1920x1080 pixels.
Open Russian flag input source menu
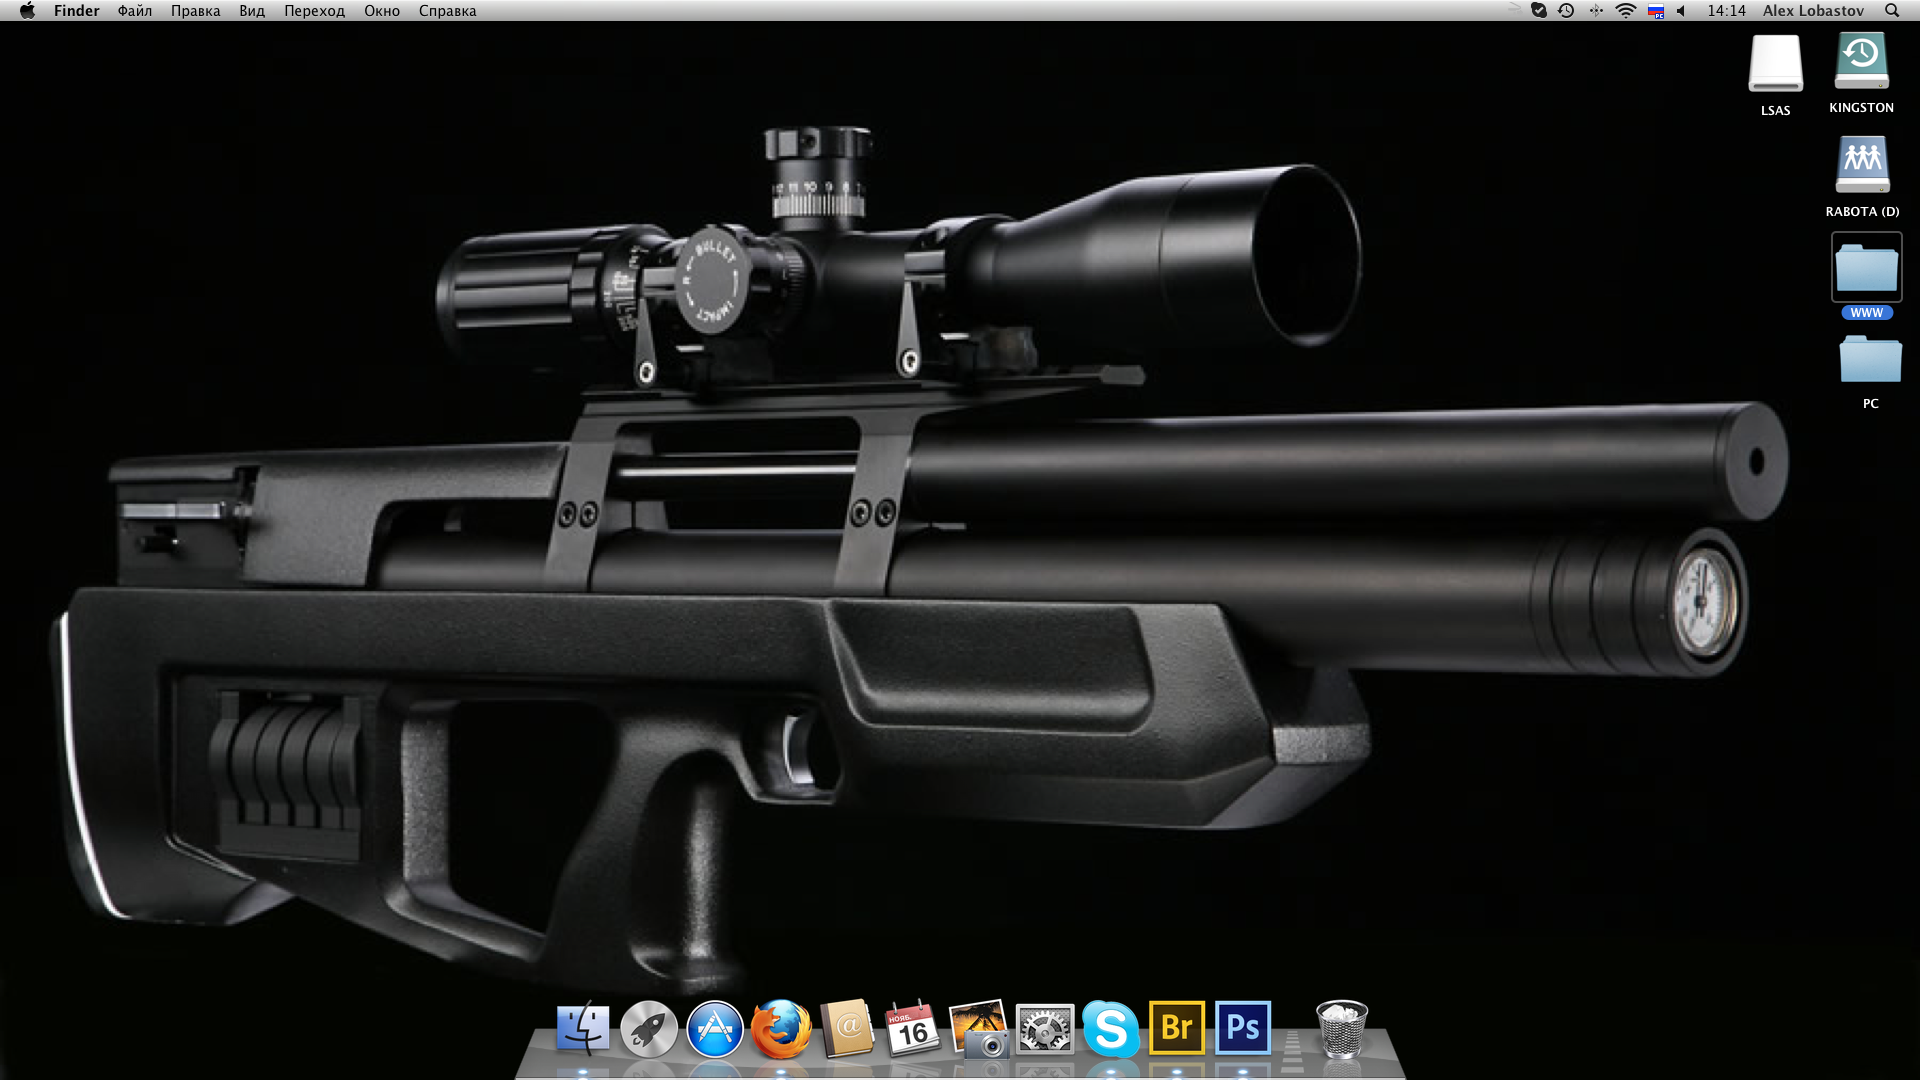tap(1656, 11)
